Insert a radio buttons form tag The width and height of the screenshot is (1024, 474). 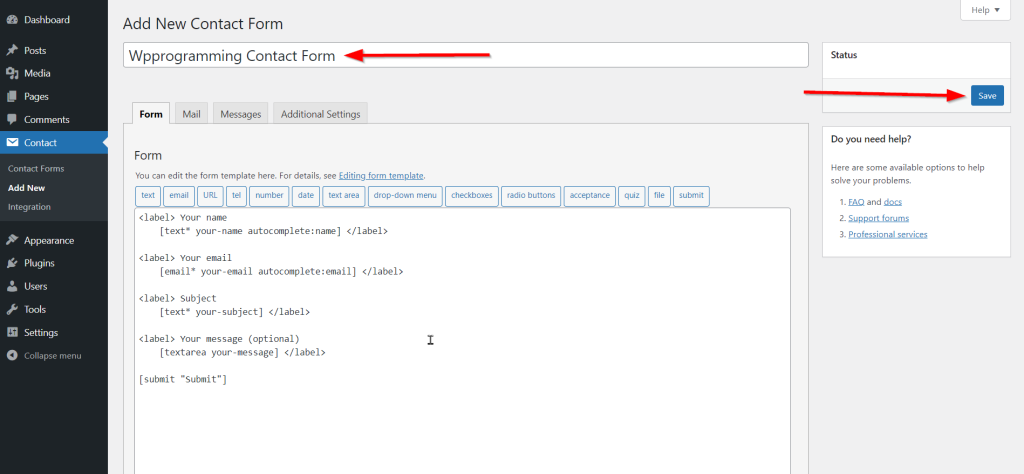pos(530,196)
